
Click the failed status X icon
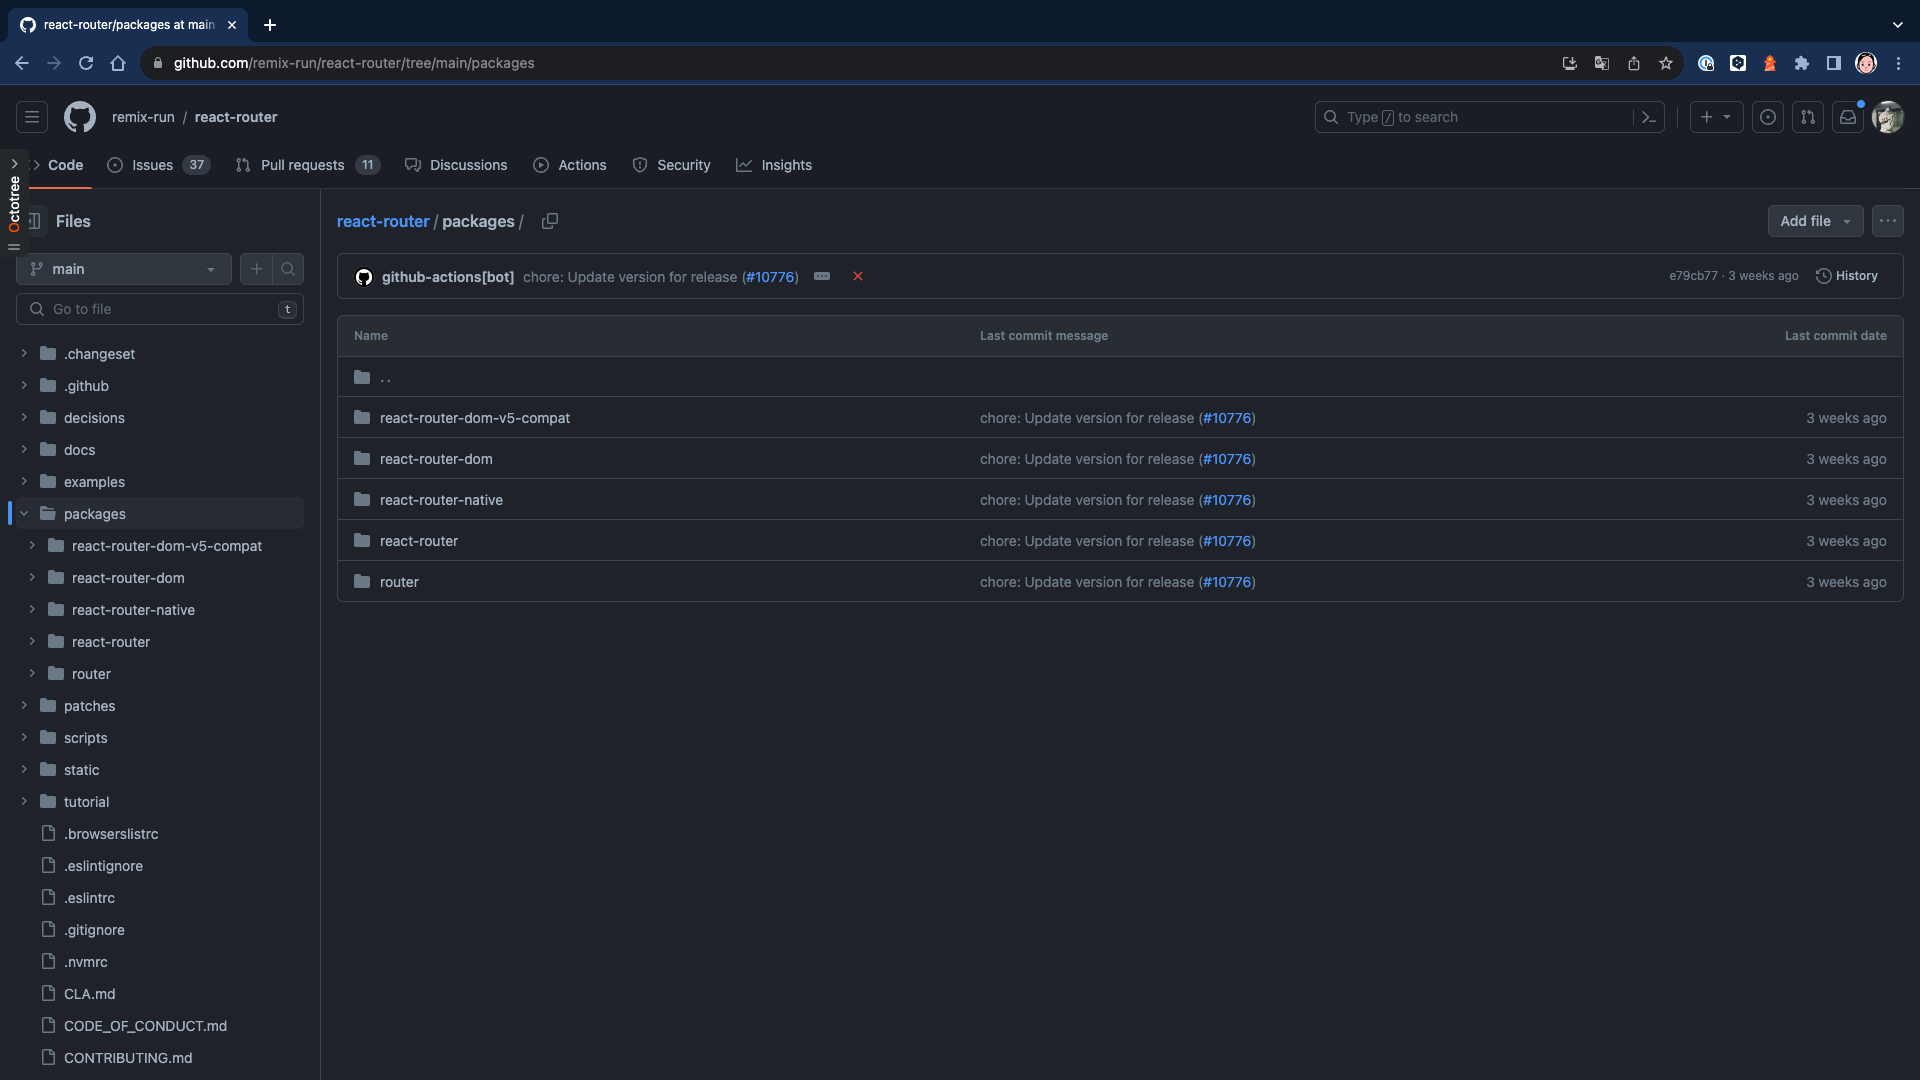pyautogui.click(x=858, y=276)
